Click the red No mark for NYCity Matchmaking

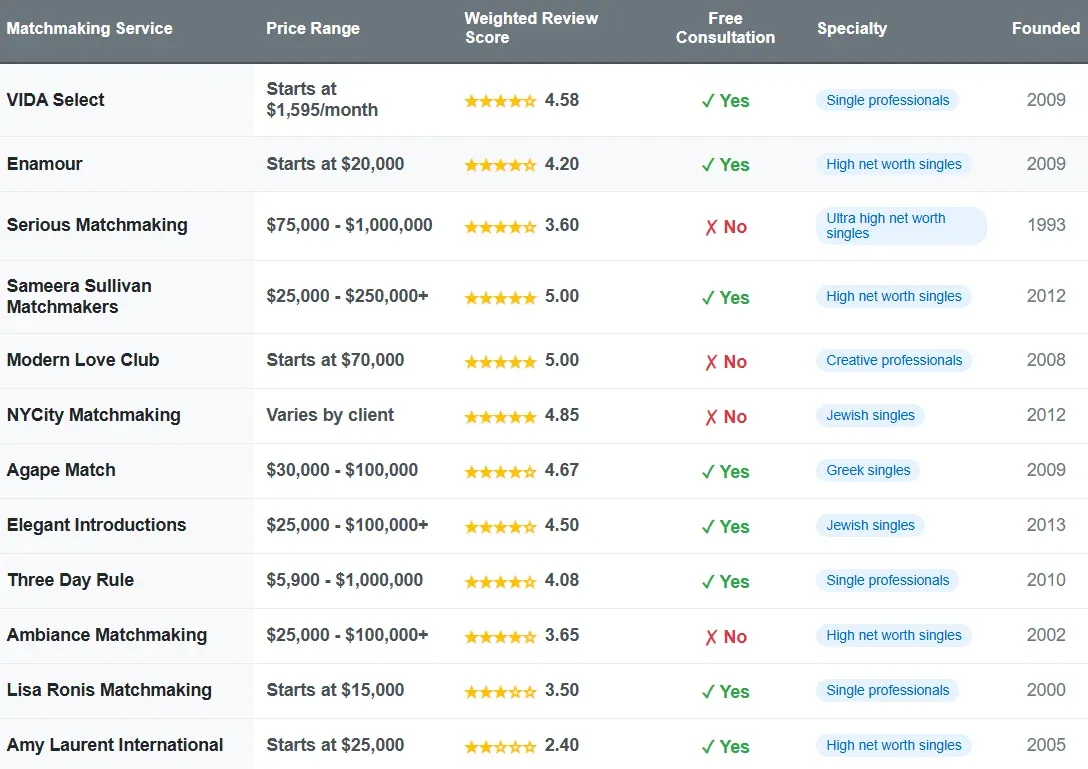(x=725, y=417)
